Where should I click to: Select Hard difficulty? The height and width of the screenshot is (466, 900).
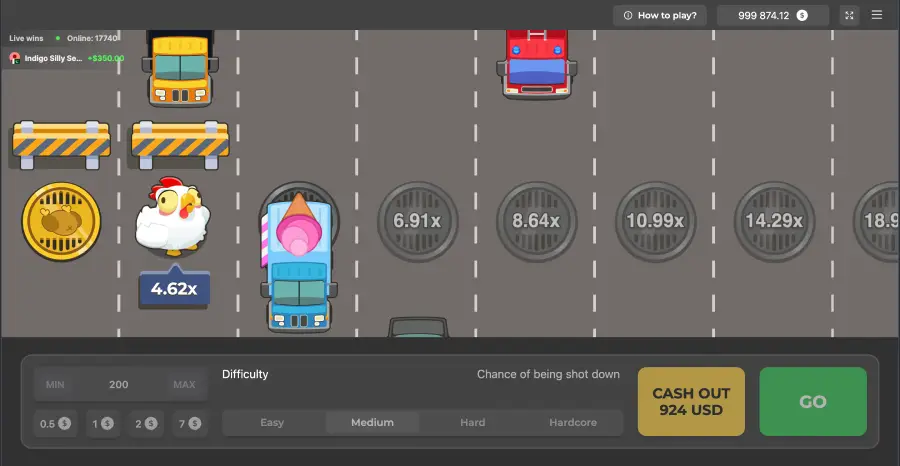pos(473,422)
